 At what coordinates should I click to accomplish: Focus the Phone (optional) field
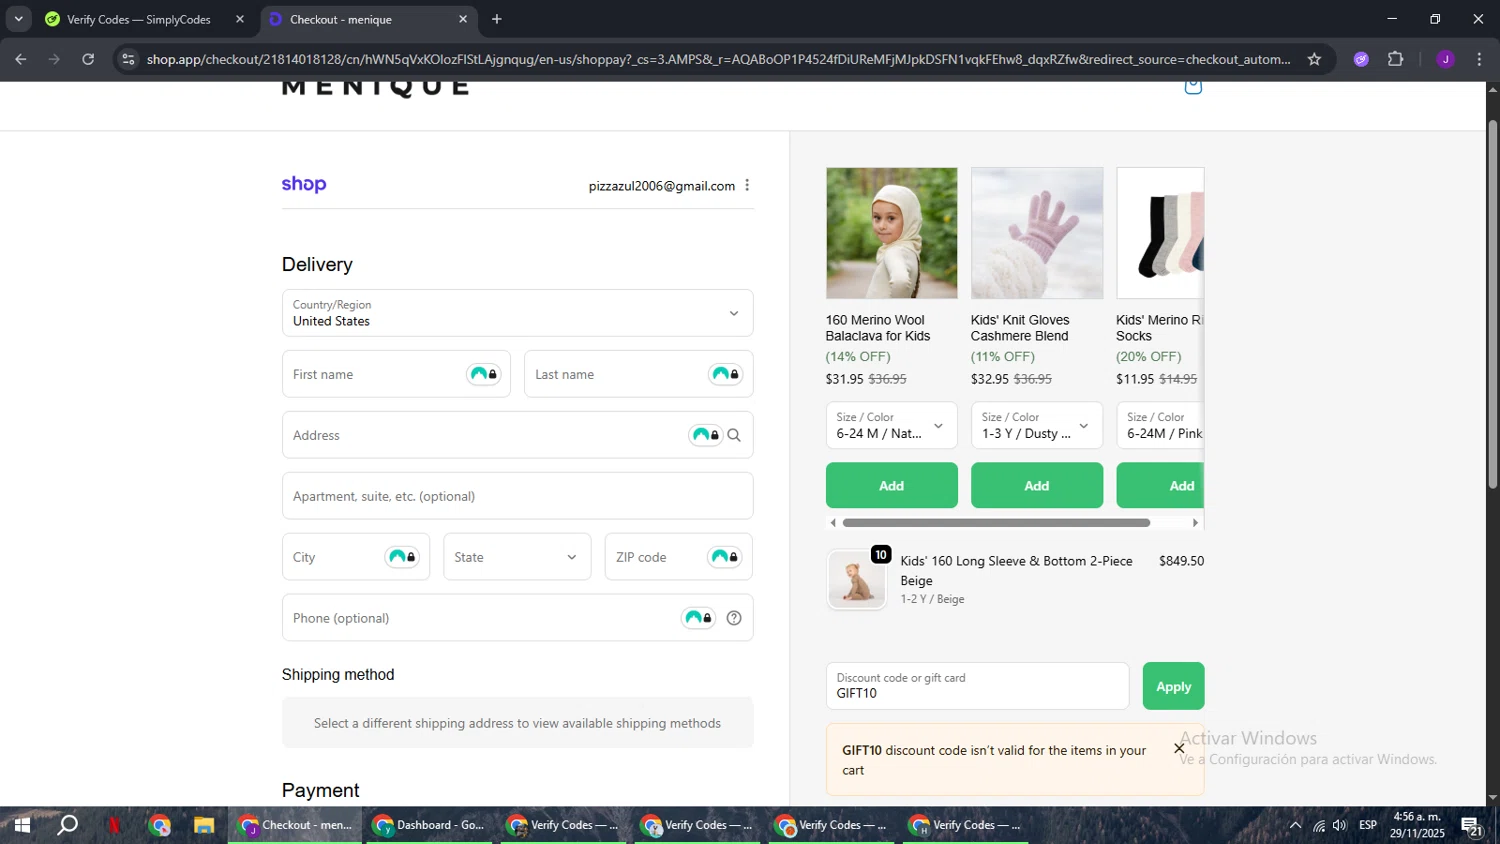coord(517,618)
